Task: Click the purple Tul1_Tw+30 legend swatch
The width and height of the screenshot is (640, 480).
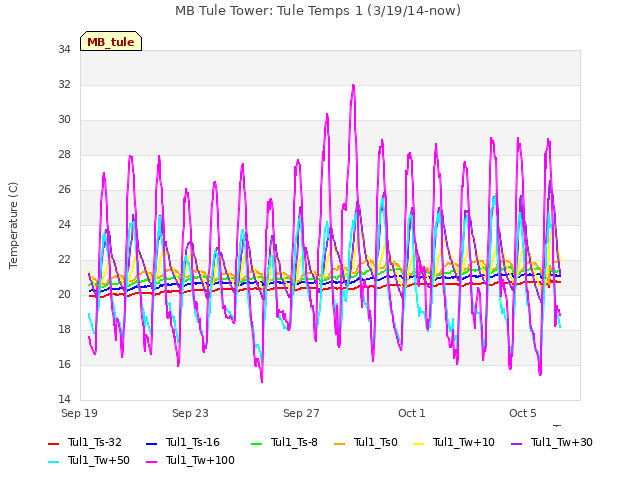Action: tap(516, 443)
